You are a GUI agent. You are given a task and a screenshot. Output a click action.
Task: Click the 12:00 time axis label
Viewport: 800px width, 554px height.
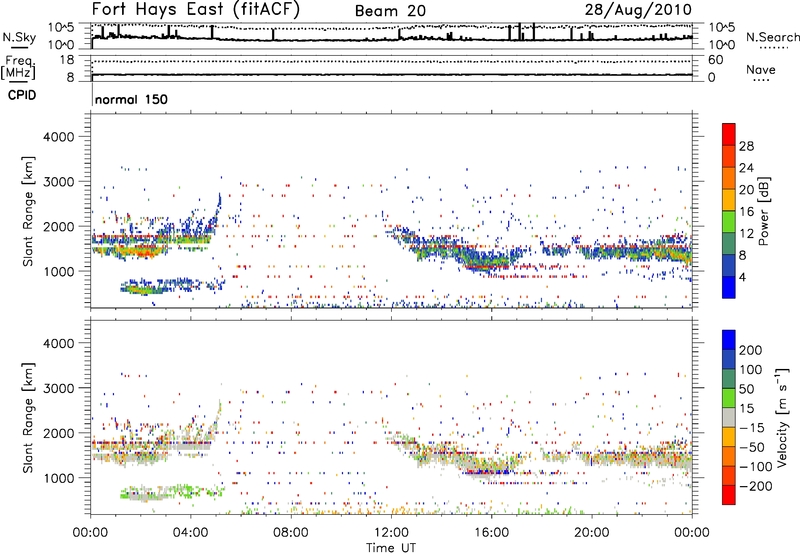click(391, 533)
